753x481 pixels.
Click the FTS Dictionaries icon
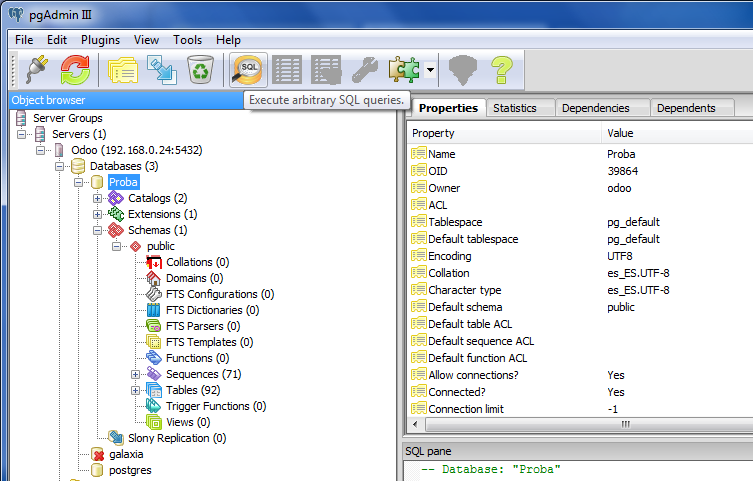click(154, 310)
